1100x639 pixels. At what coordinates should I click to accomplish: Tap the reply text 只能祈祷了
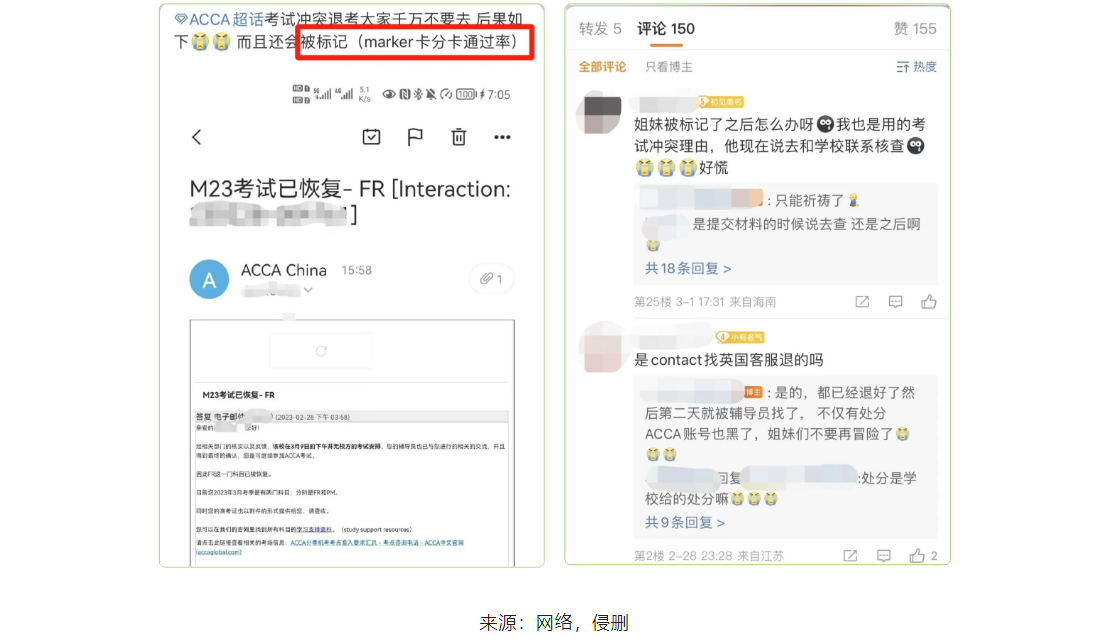pos(810,201)
